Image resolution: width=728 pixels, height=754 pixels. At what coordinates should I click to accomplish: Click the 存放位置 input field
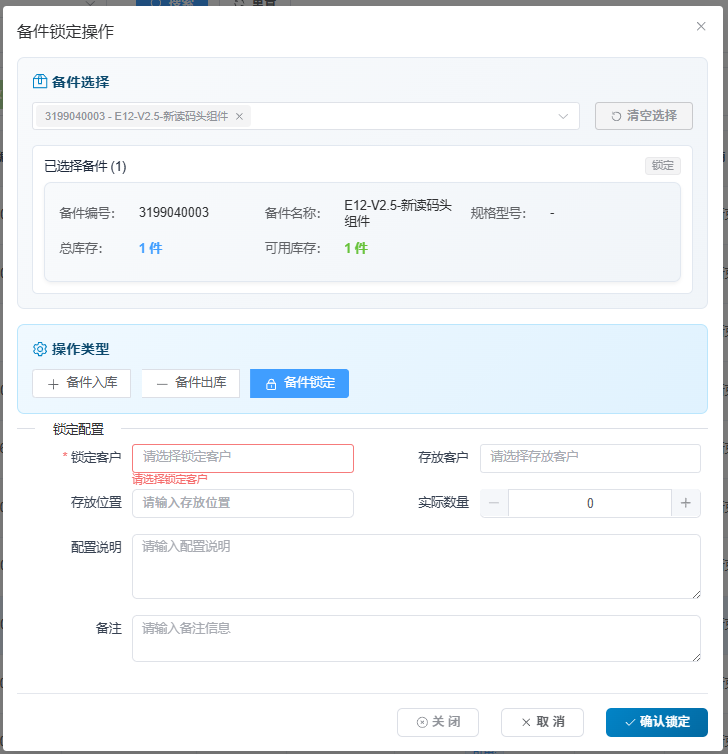[243, 503]
